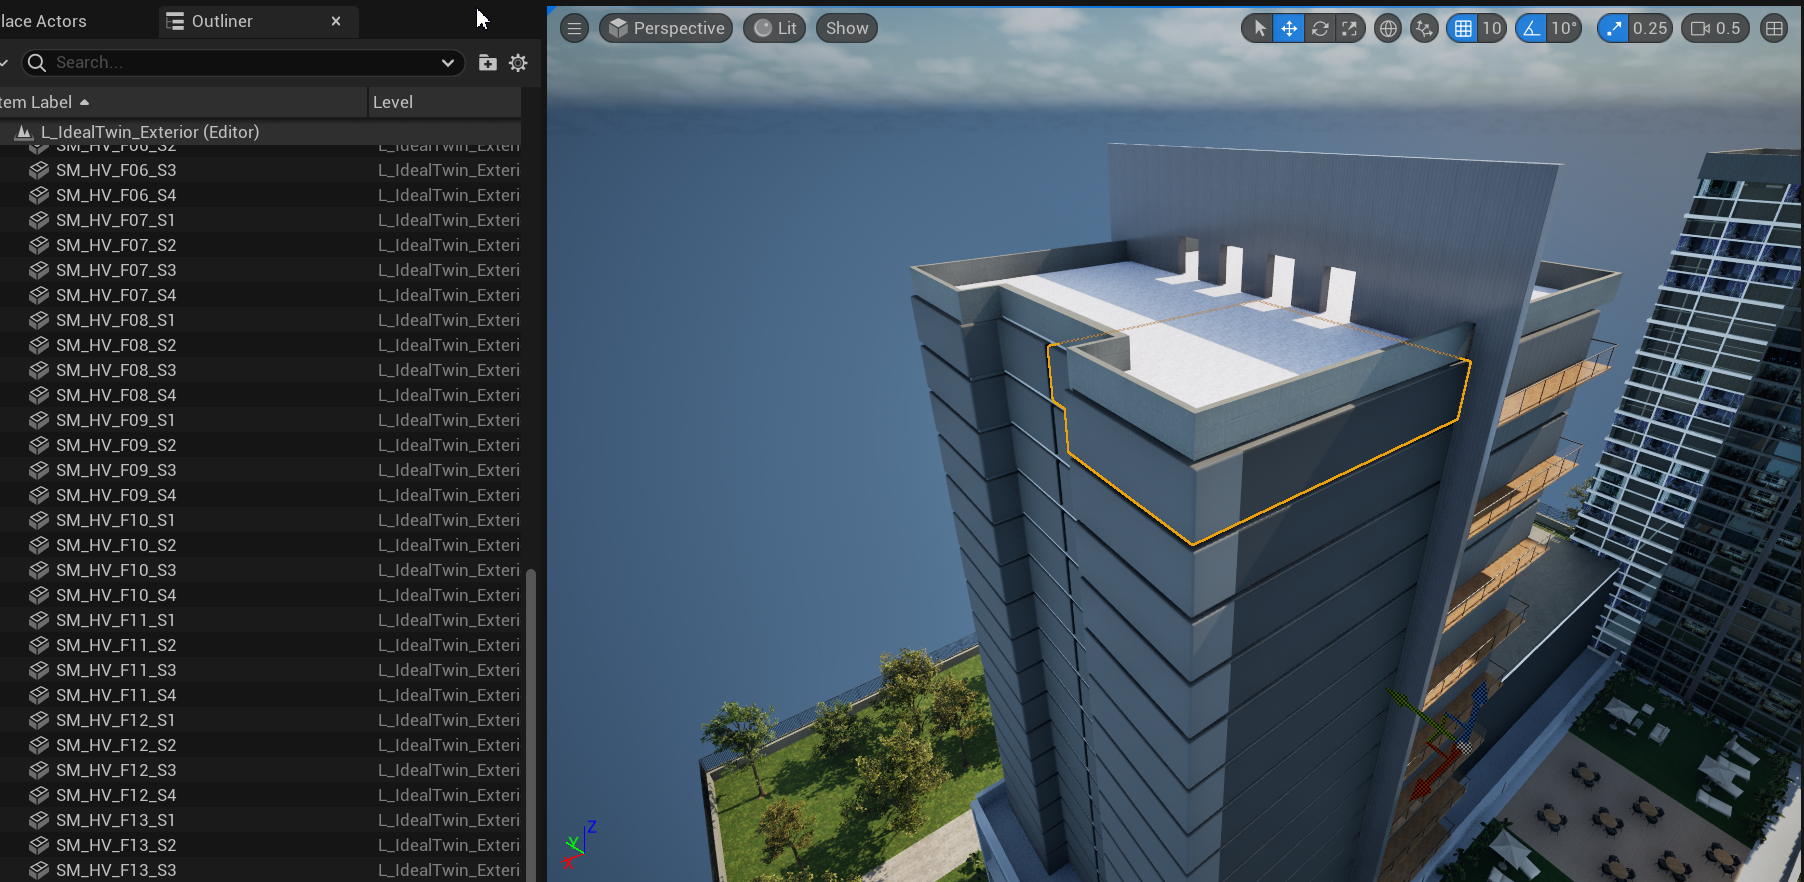The width and height of the screenshot is (1804, 882).
Task: Select the Rotate transform tool
Action: pos(1320,28)
